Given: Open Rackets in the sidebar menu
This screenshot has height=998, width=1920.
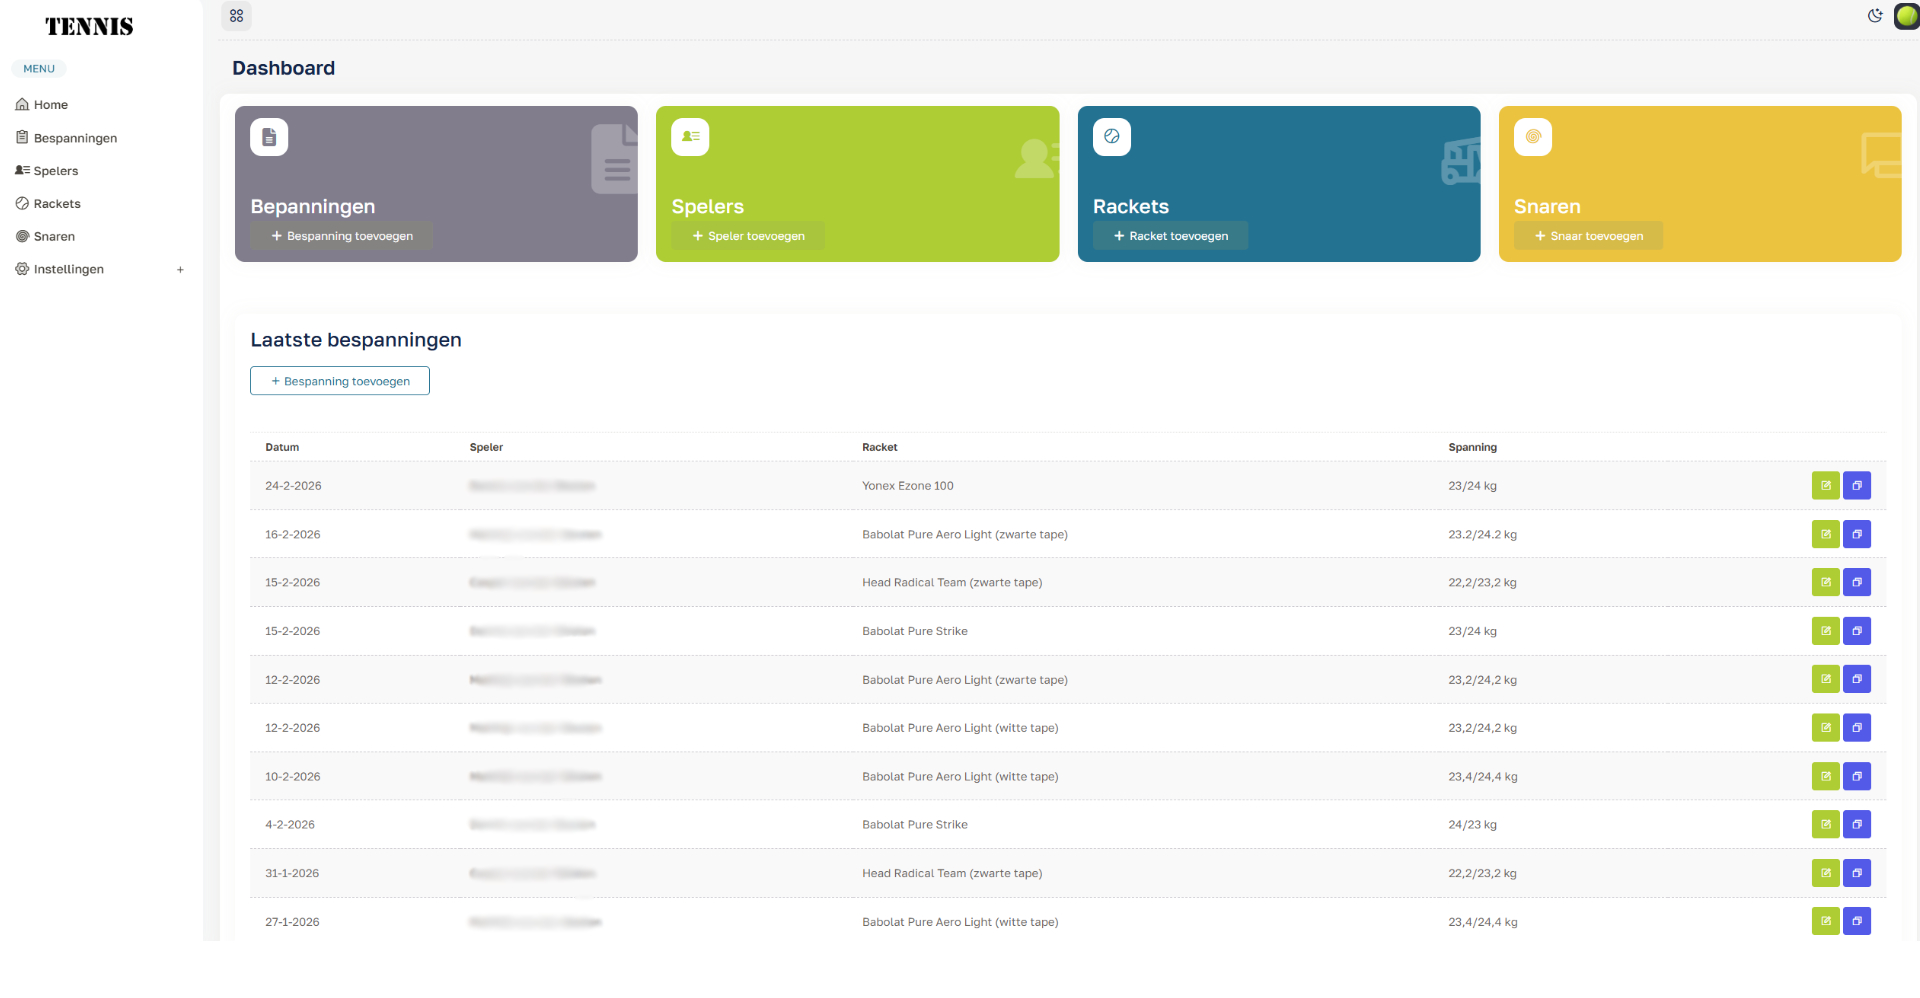Looking at the screenshot, I should point(57,204).
